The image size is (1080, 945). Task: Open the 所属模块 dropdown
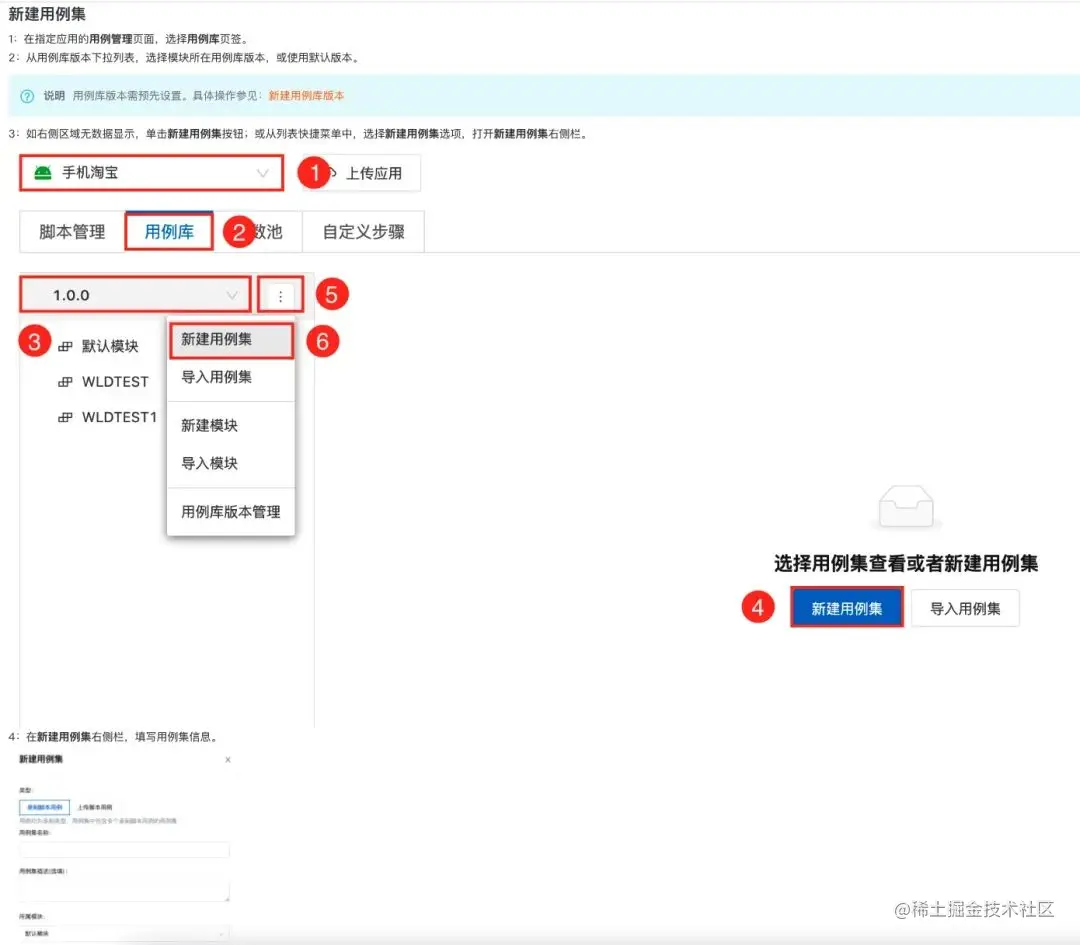tap(124, 933)
